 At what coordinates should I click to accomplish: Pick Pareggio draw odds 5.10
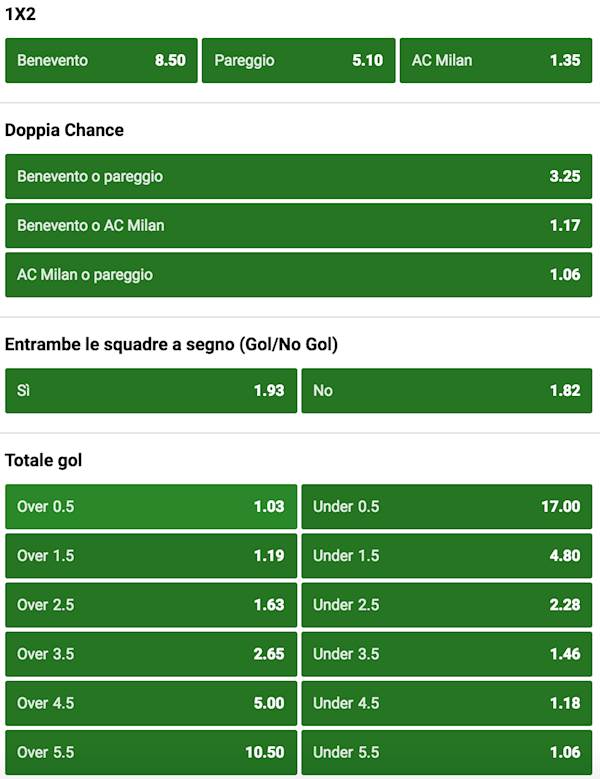point(298,60)
